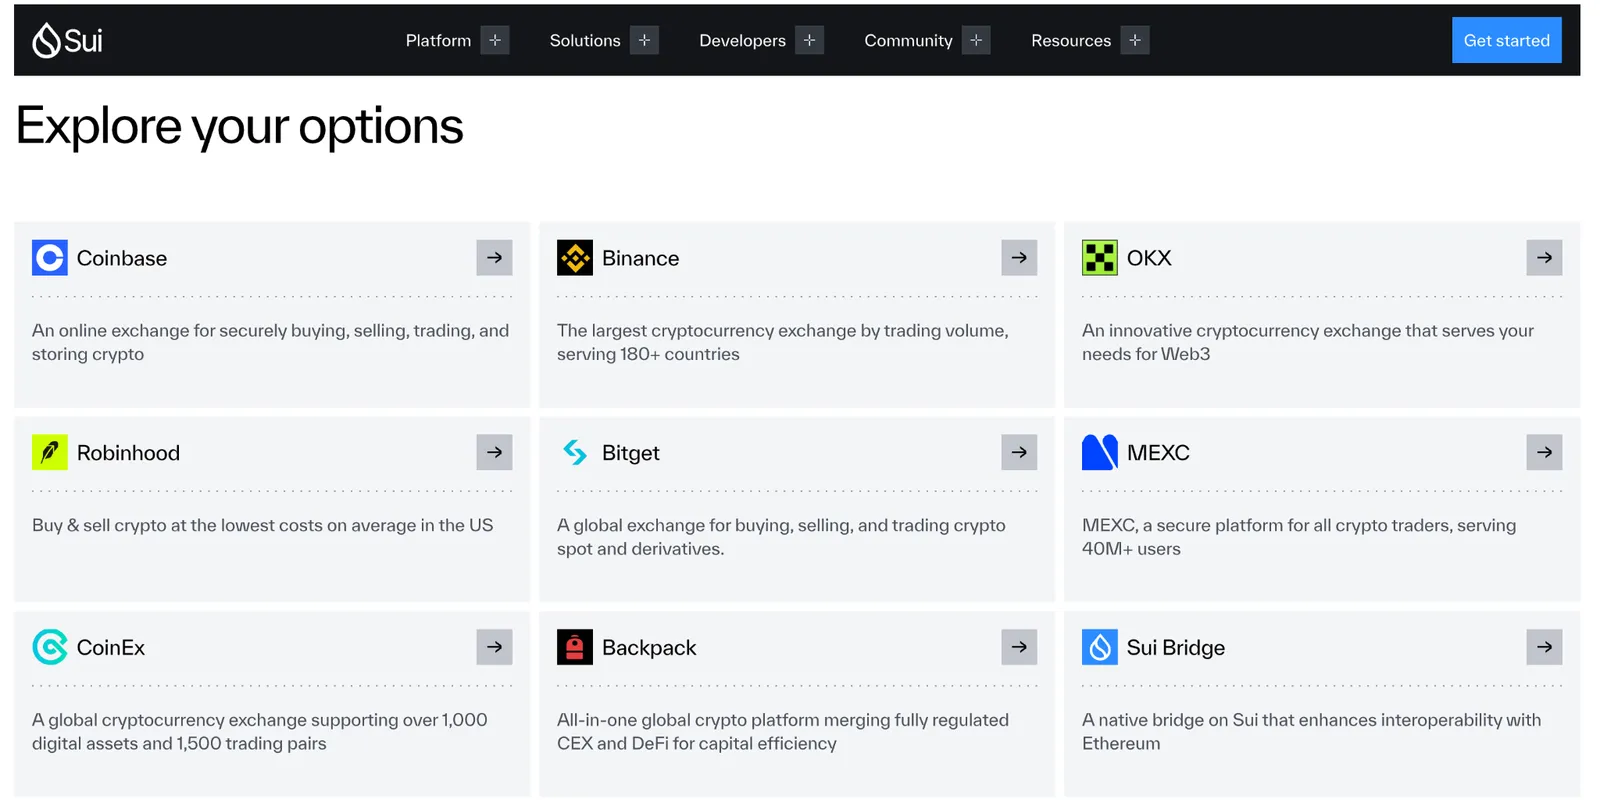
Task: Select the Robinhood card title
Action: pyautogui.click(x=128, y=453)
